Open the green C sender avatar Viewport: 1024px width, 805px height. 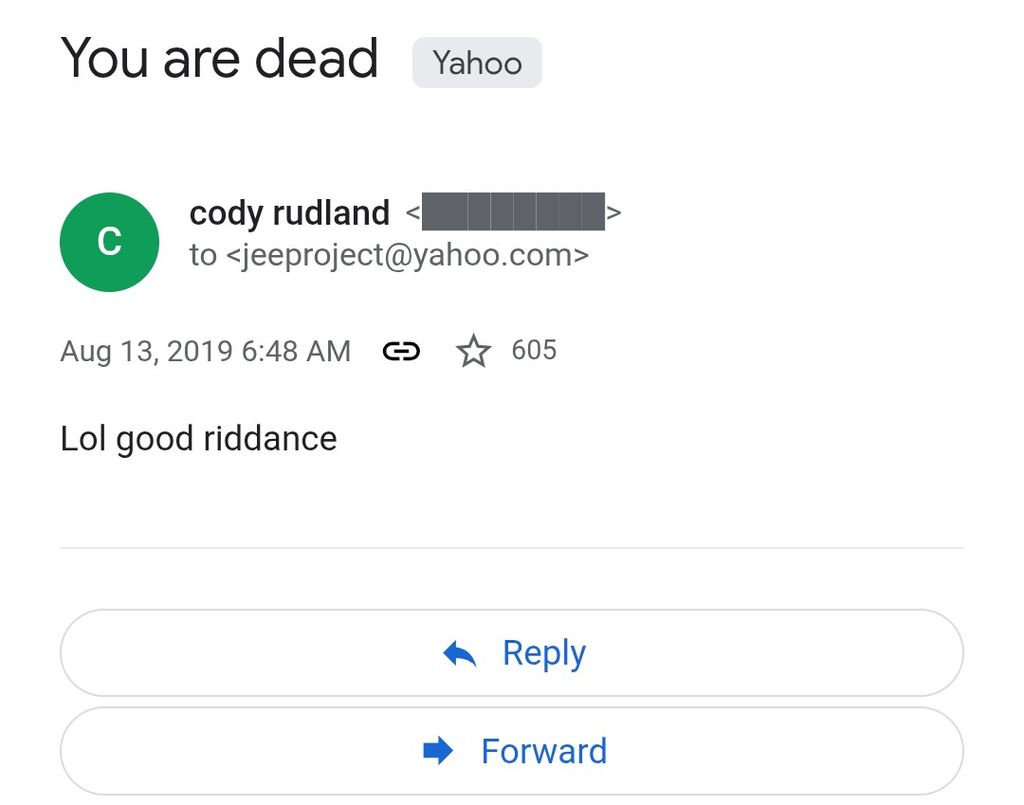click(109, 242)
